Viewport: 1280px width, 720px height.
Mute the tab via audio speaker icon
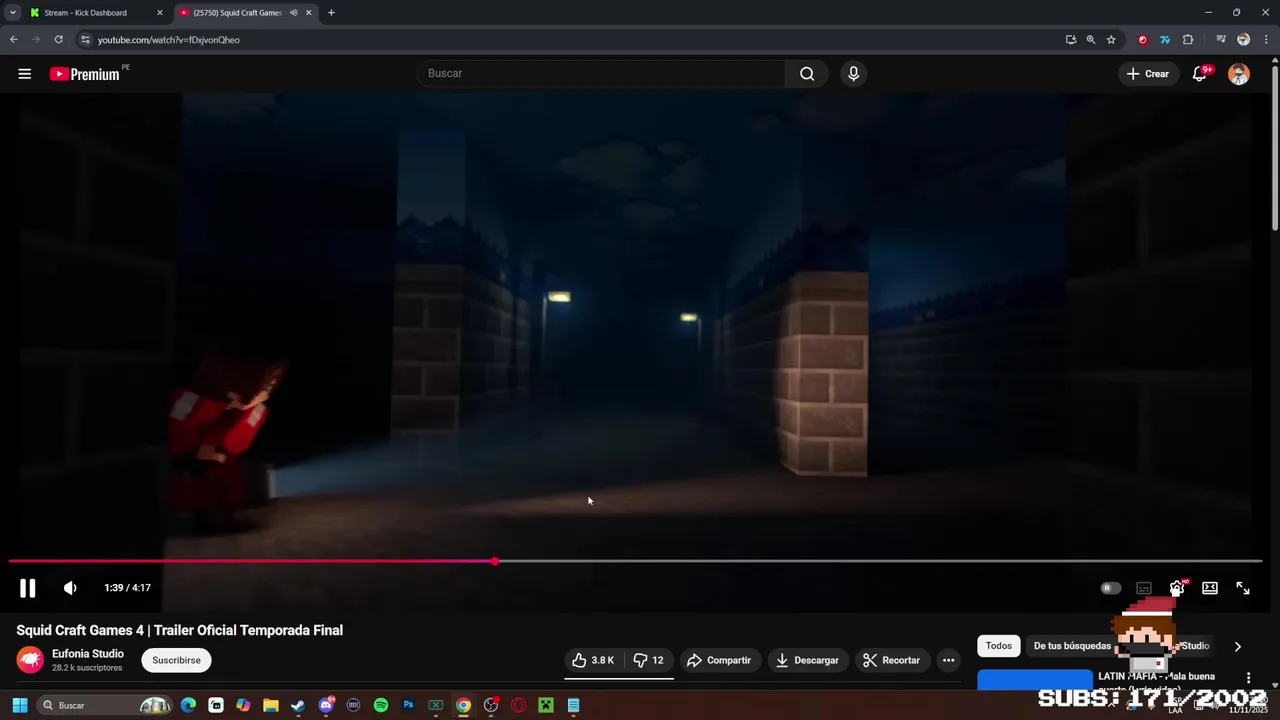coord(293,13)
